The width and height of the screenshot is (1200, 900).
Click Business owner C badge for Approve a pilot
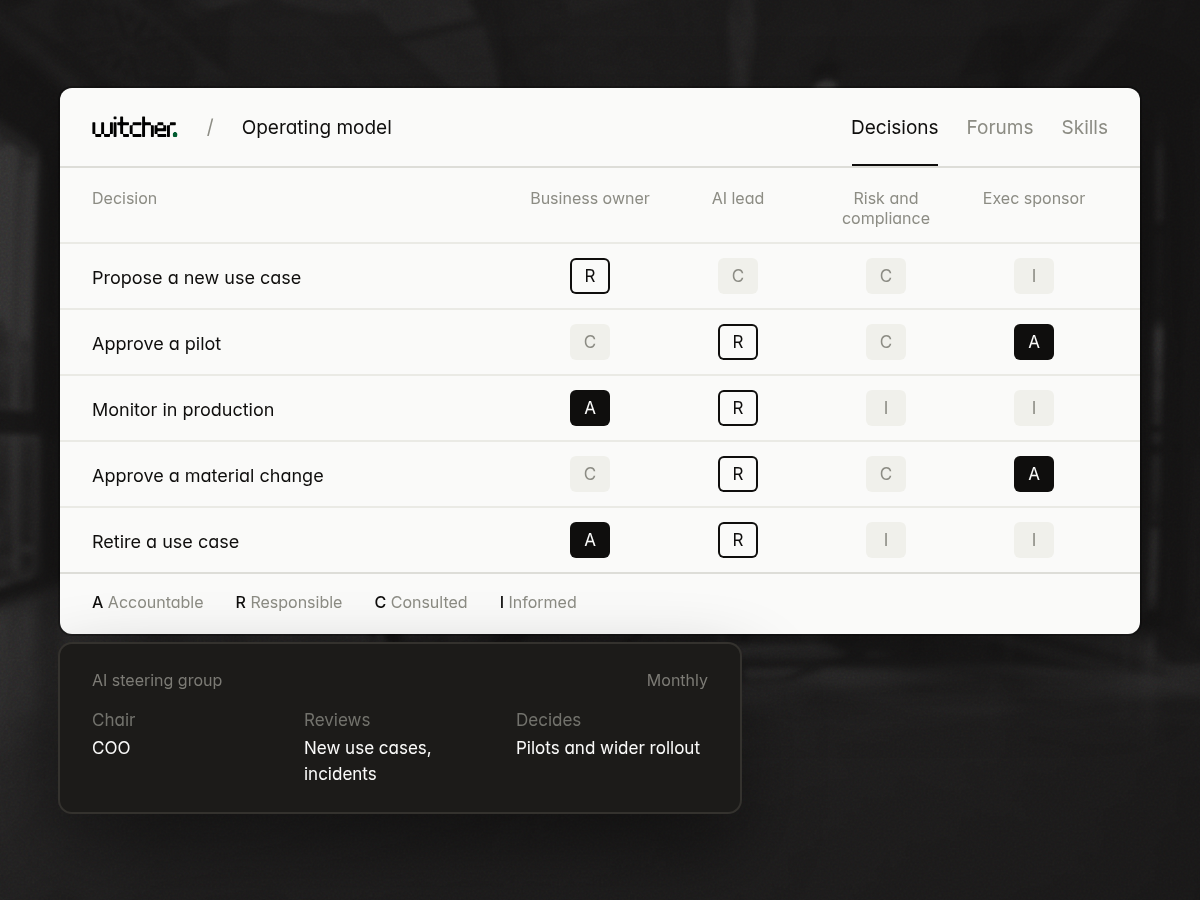pyautogui.click(x=590, y=342)
